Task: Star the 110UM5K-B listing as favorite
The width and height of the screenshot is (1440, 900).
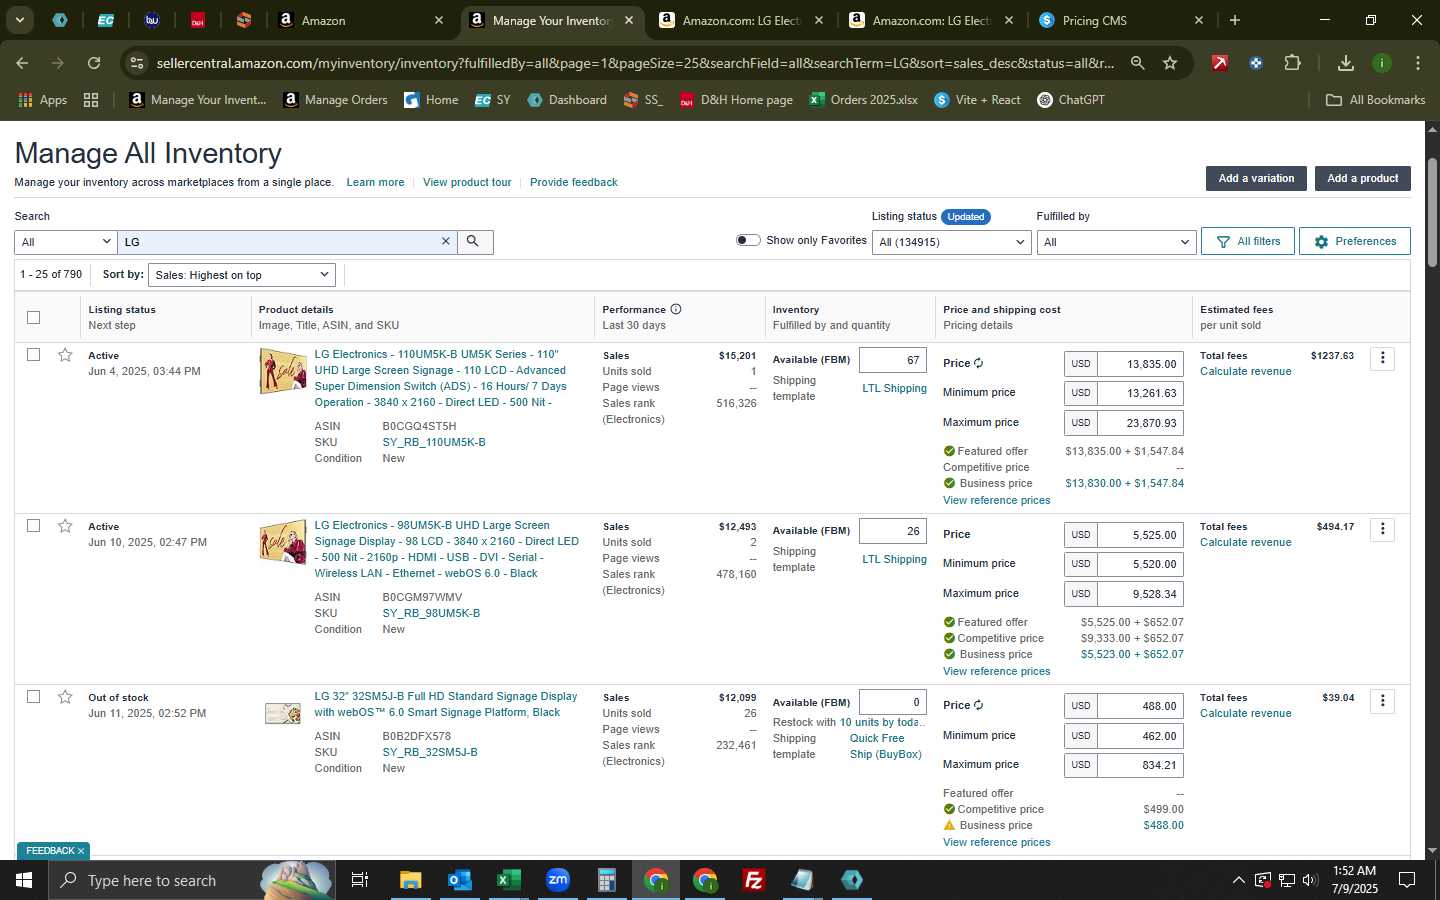Action: pos(65,355)
